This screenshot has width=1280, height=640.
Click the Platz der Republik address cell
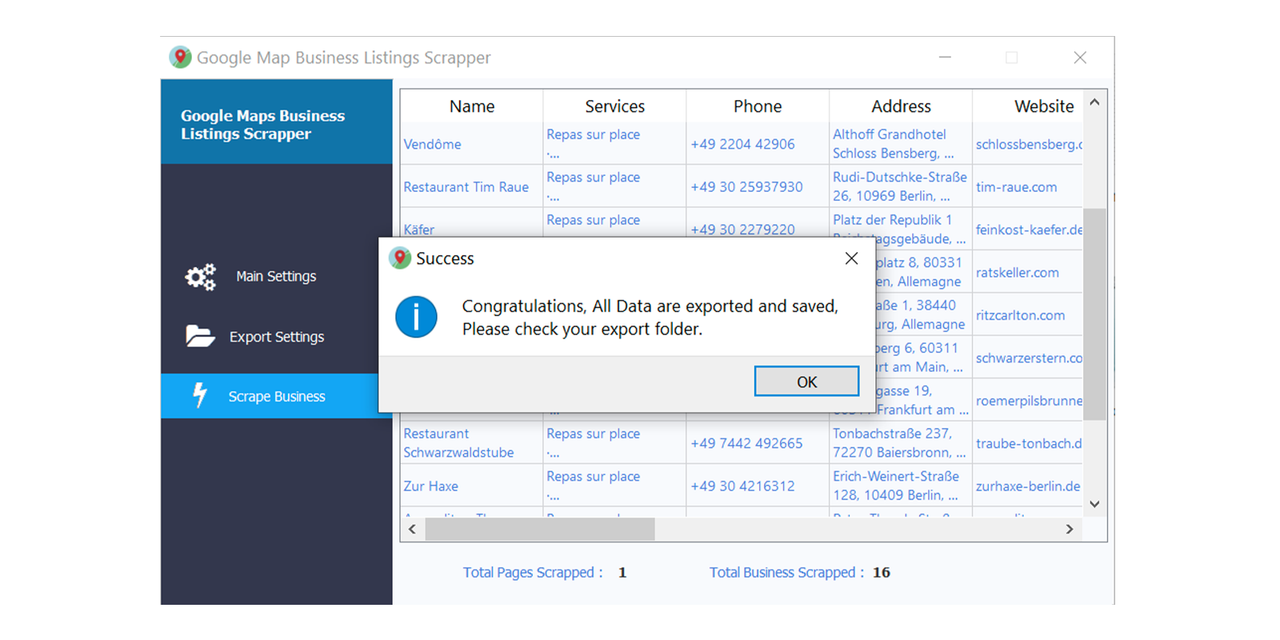(x=901, y=229)
